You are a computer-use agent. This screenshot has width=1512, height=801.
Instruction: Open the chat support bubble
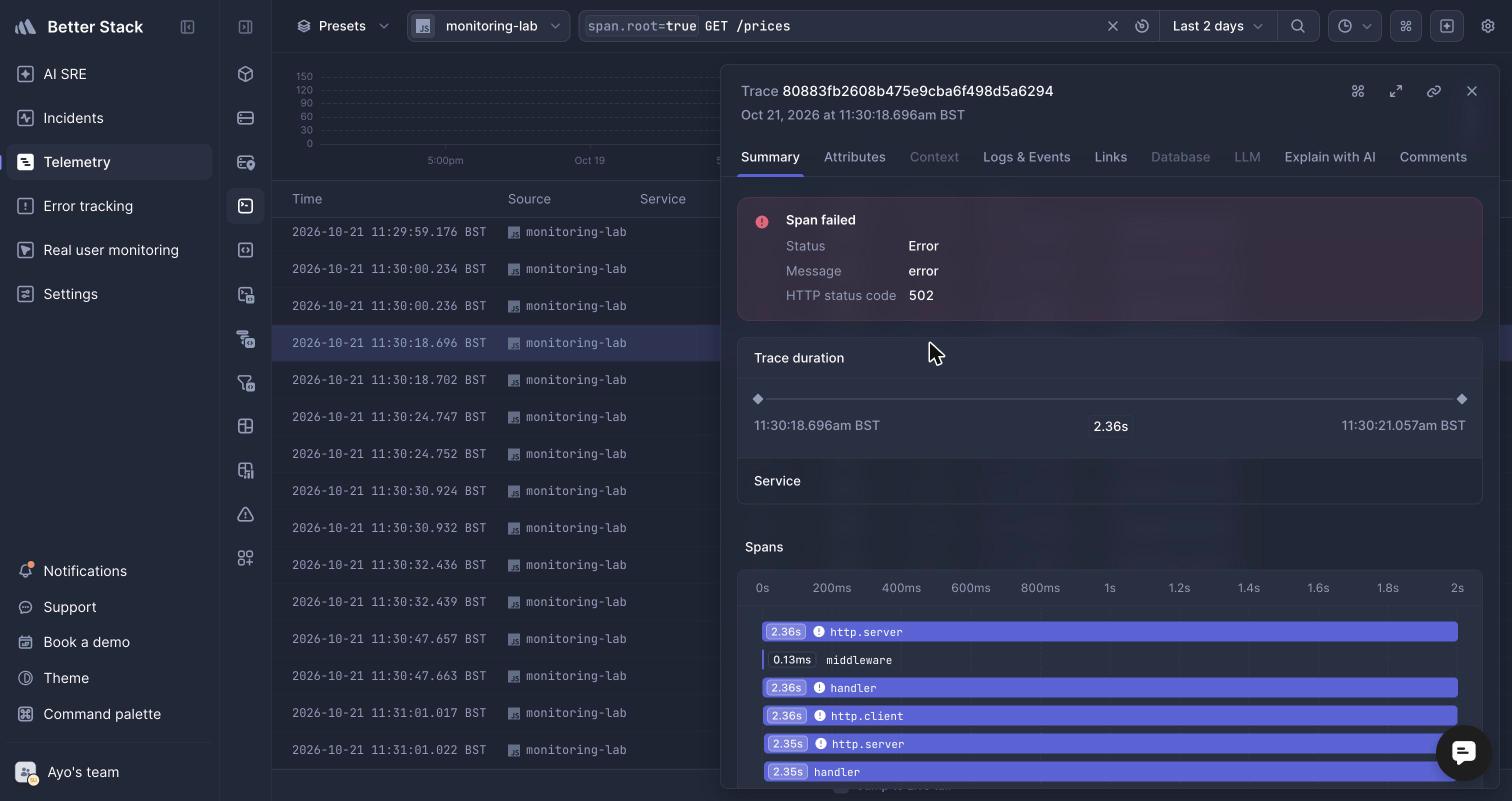(1463, 753)
